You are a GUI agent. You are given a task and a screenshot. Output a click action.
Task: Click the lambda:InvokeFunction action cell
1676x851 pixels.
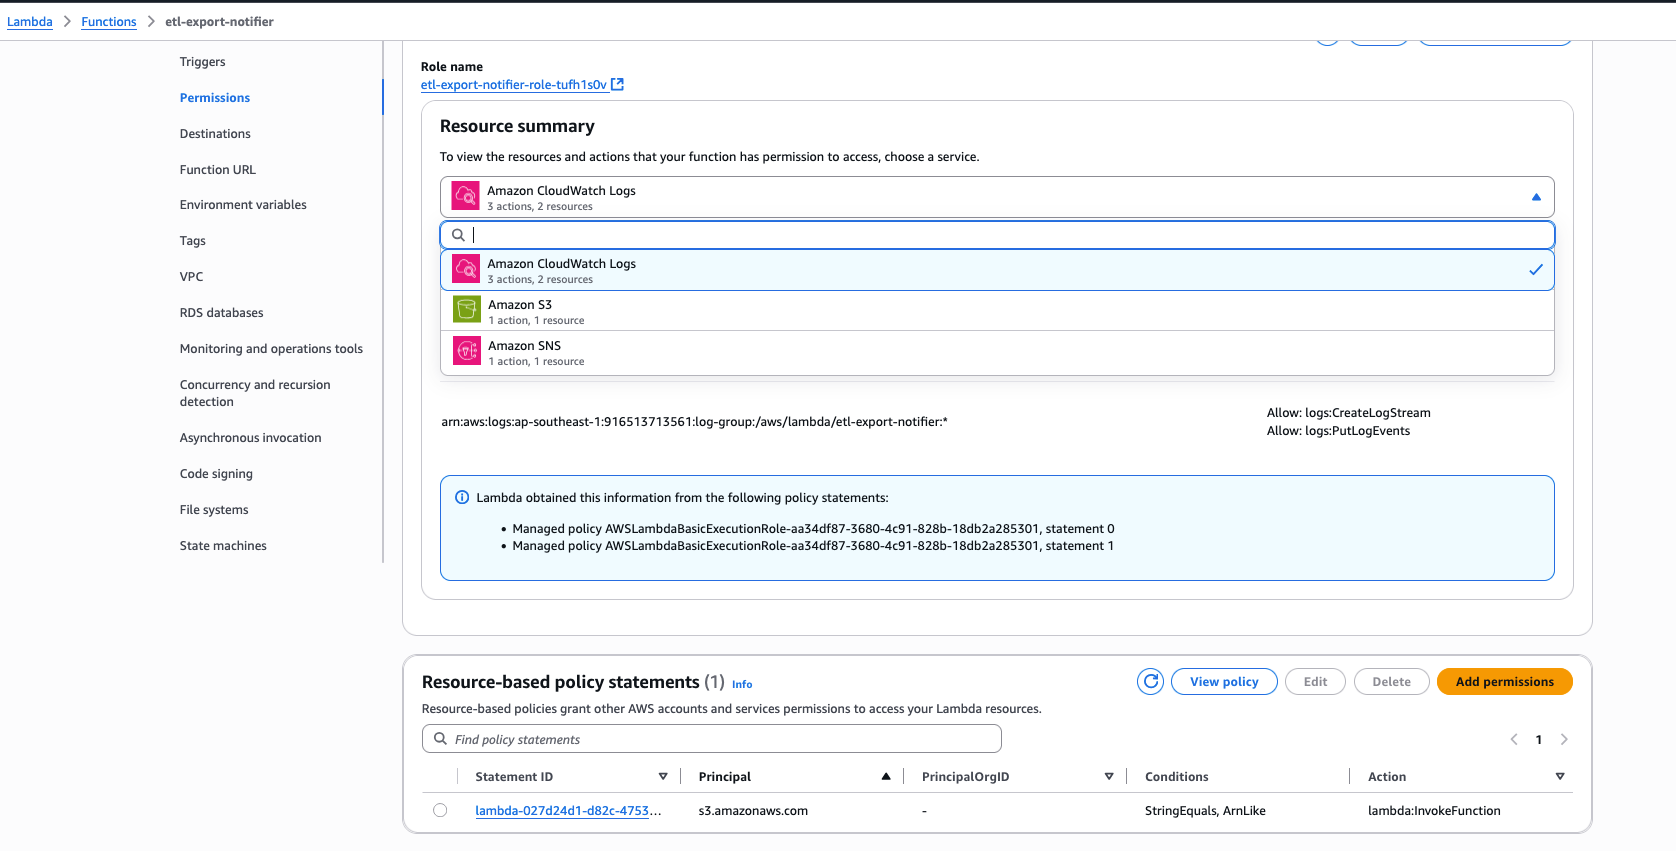(x=1434, y=811)
